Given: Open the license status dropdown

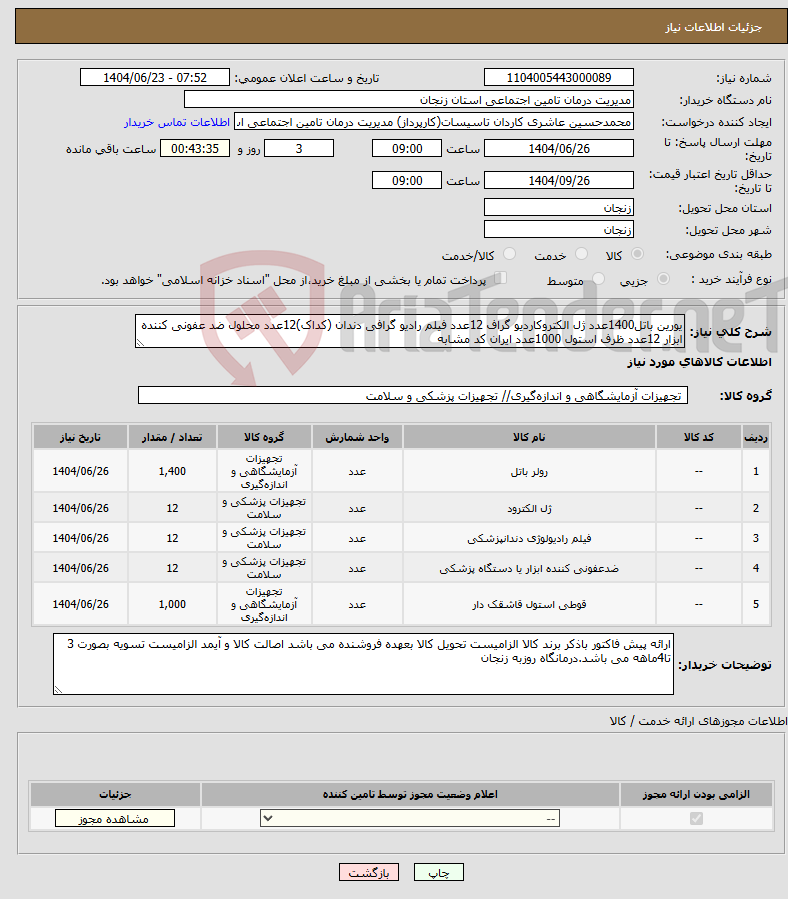Looking at the screenshot, I should (410, 819).
